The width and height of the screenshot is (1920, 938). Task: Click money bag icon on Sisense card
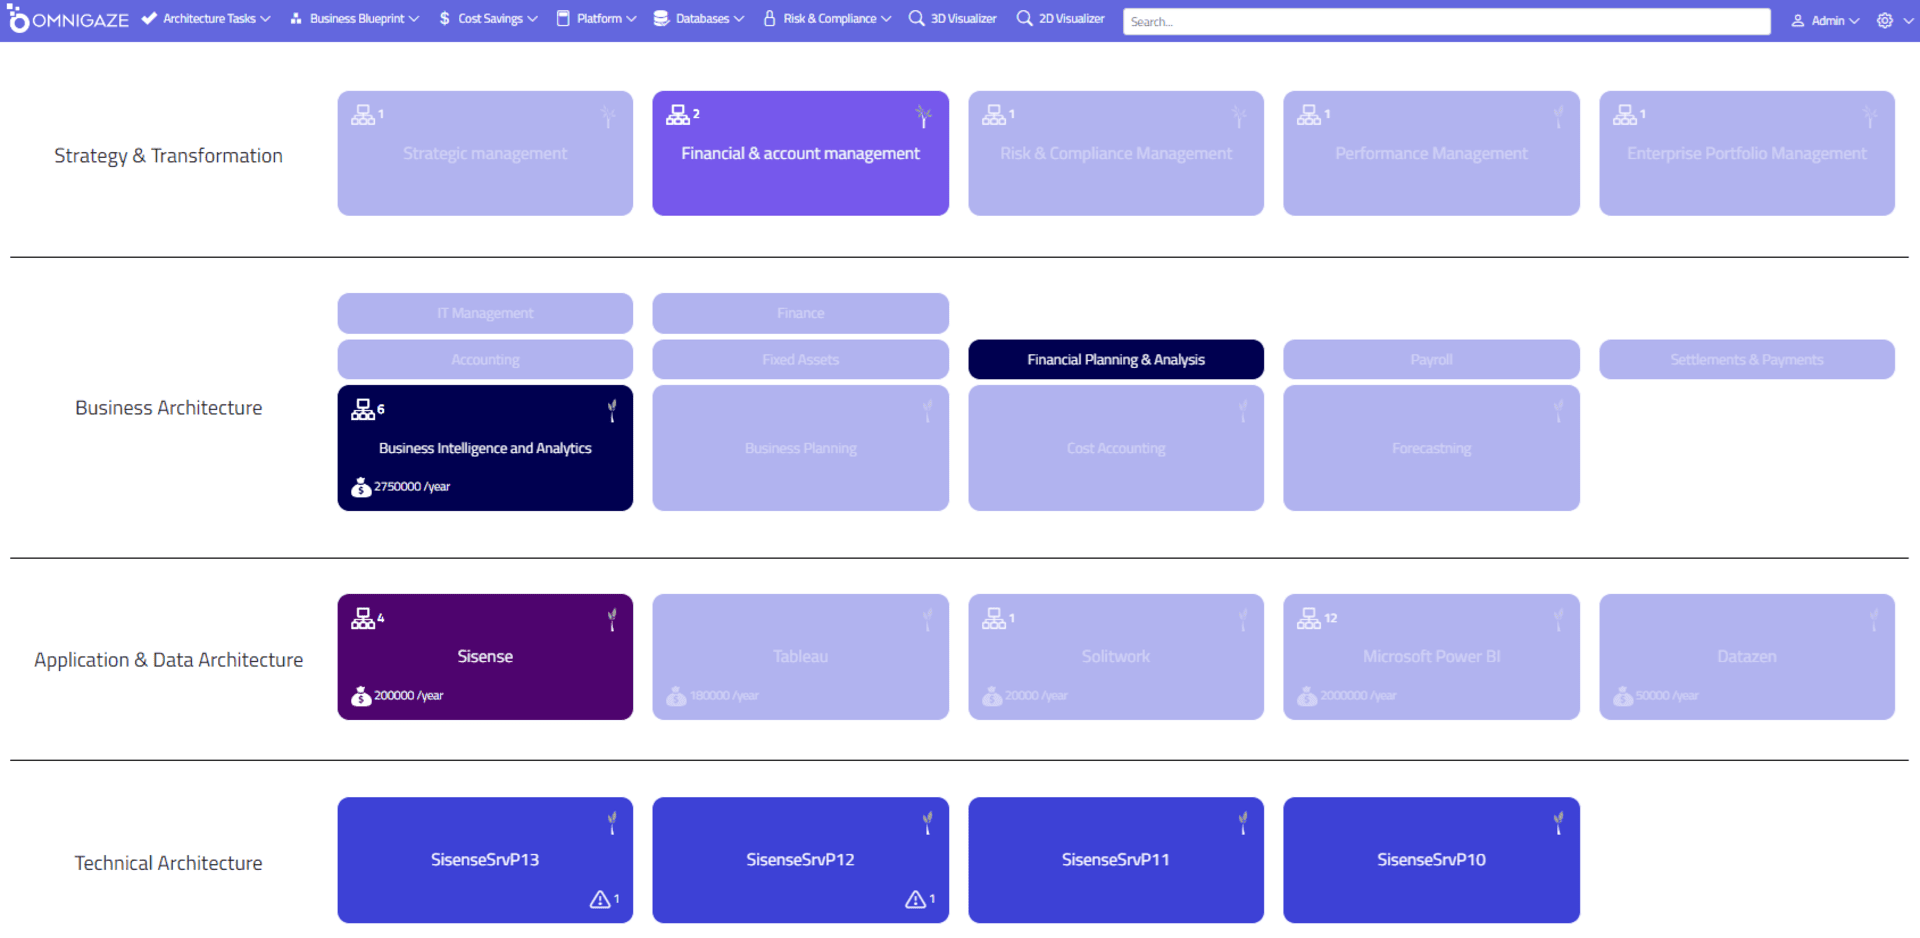pyautogui.click(x=361, y=696)
